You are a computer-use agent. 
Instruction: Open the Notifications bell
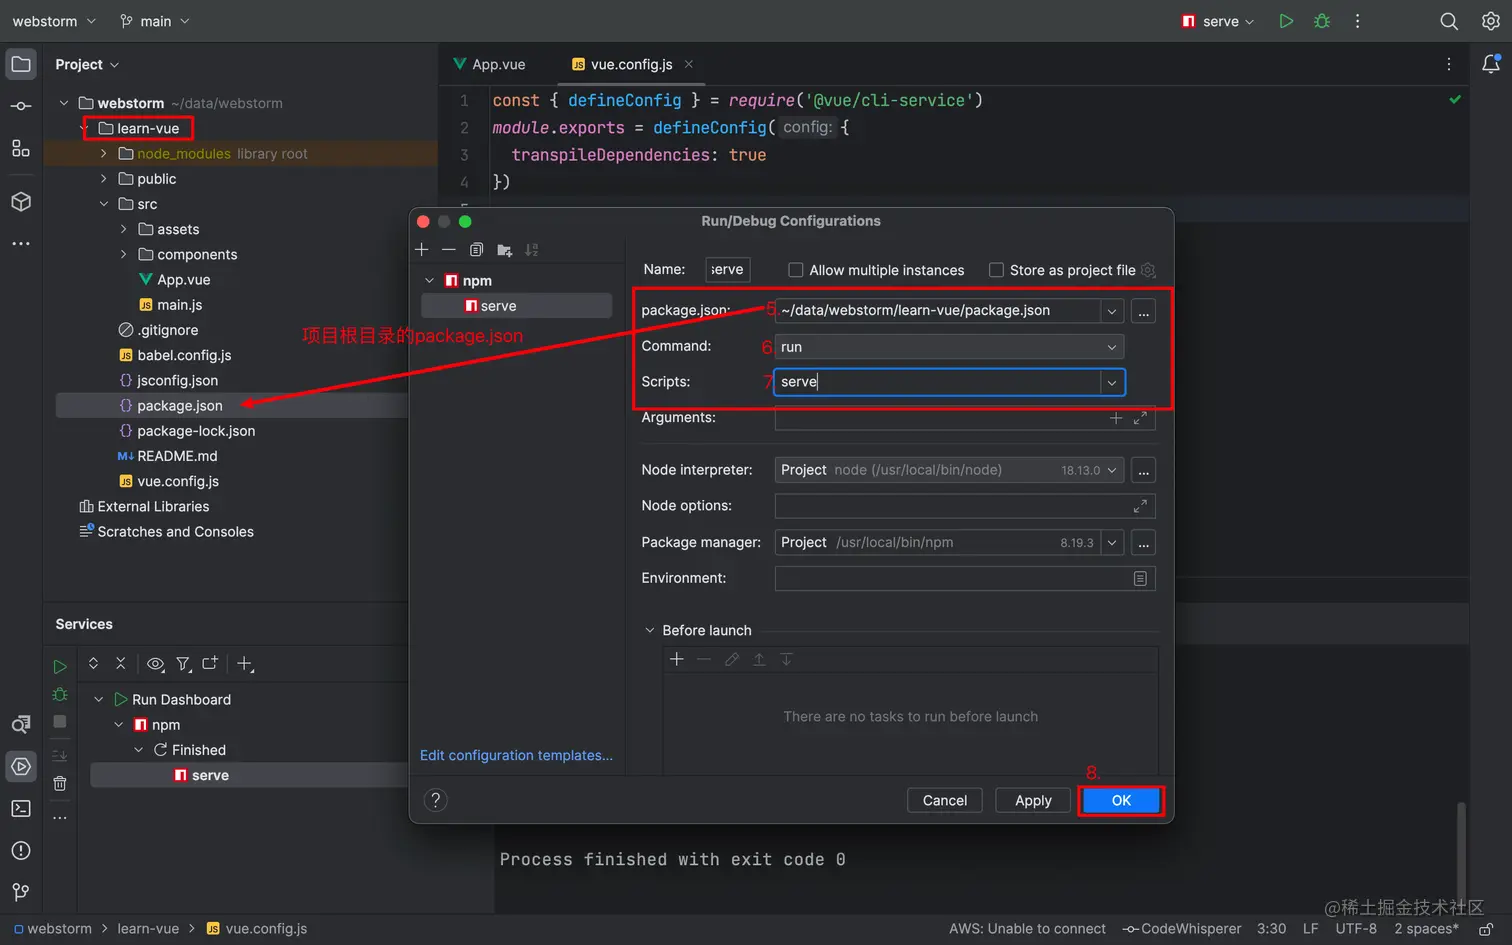1490,64
